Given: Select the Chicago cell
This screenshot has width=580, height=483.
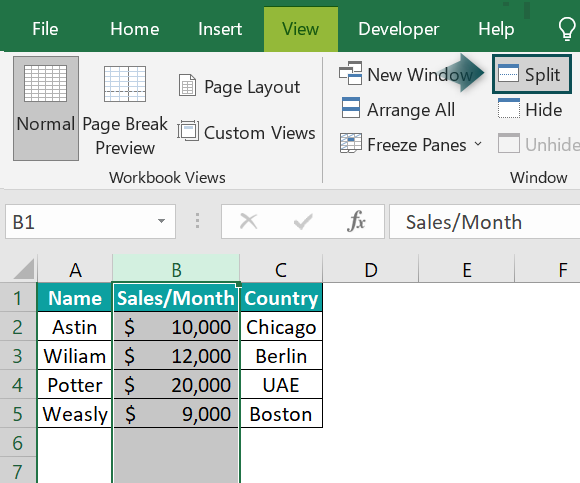Looking at the screenshot, I should (x=281, y=327).
